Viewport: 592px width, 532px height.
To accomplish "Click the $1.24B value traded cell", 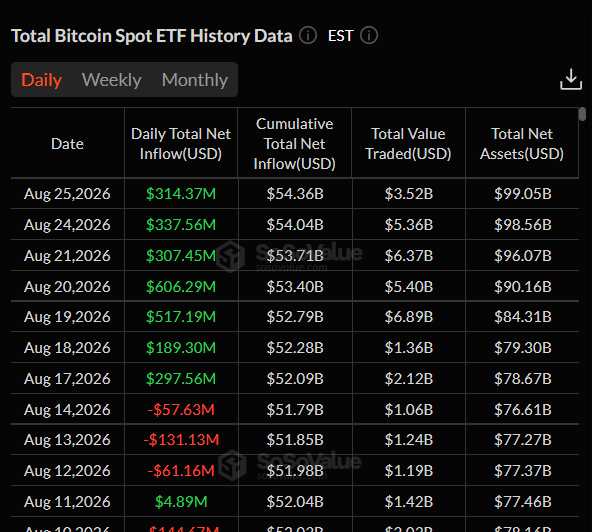I will click(x=409, y=439).
